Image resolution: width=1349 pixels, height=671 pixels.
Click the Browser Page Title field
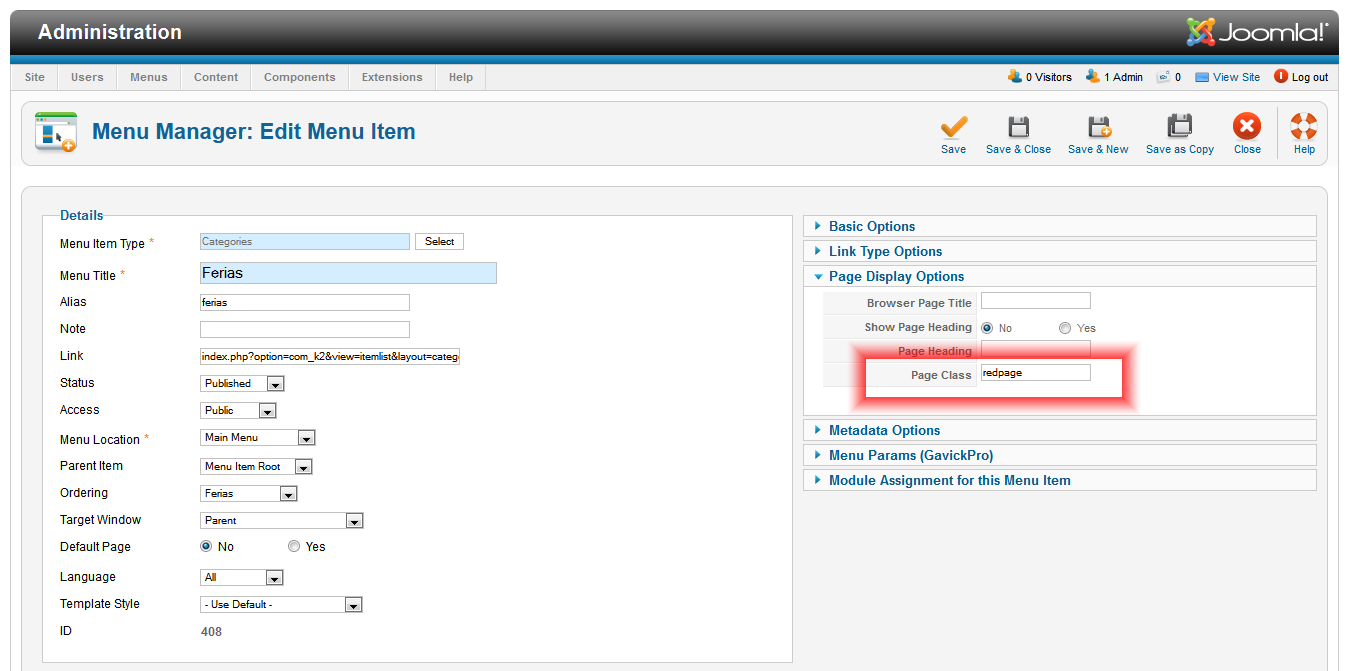[1036, 301]
